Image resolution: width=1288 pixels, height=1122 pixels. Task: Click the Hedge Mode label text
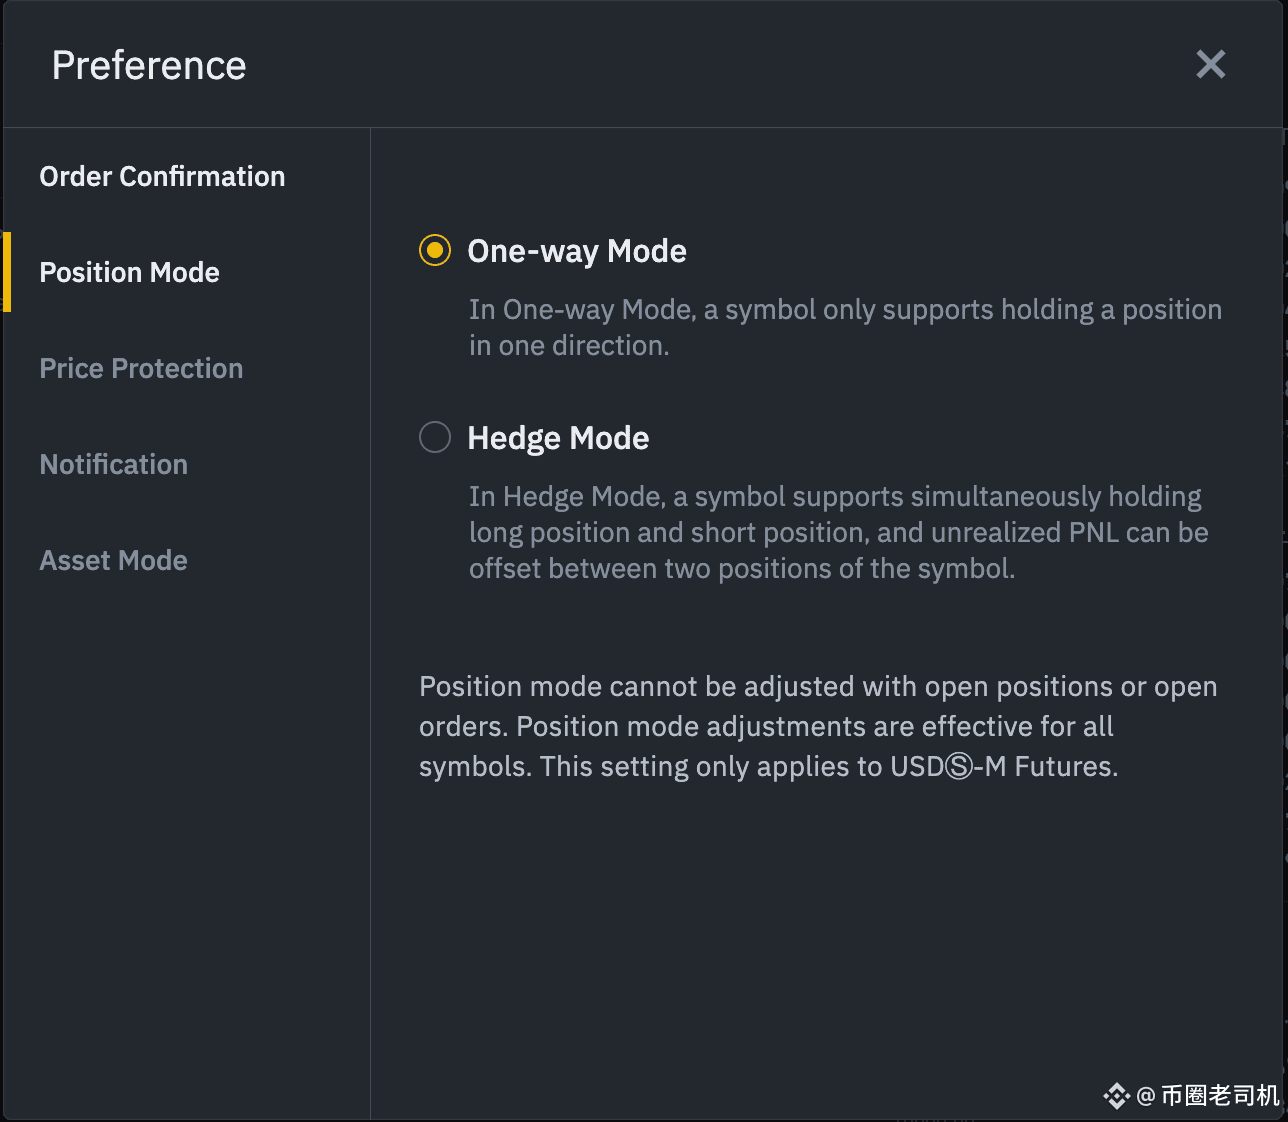coord(558,438)
